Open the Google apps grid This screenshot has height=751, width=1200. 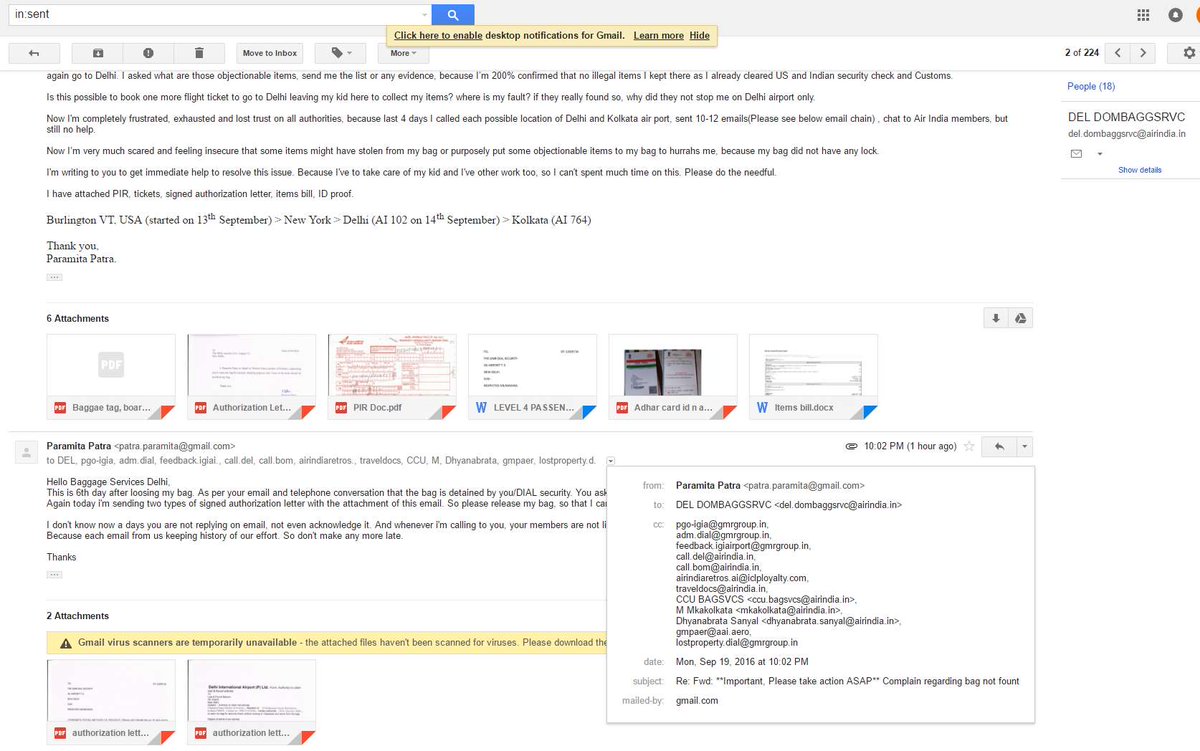(1144, 15)
